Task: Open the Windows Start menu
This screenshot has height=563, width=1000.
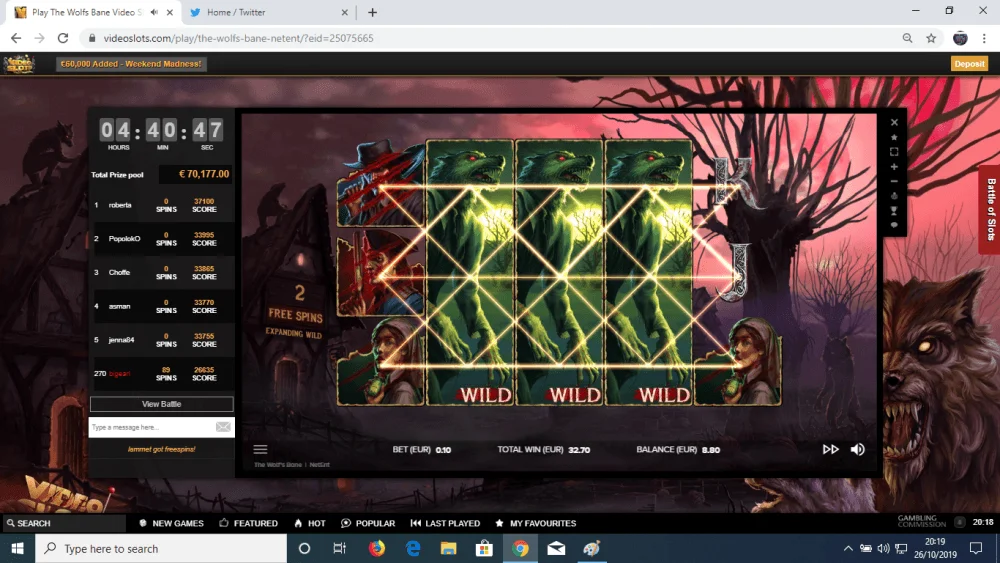Action: (17, 548)
